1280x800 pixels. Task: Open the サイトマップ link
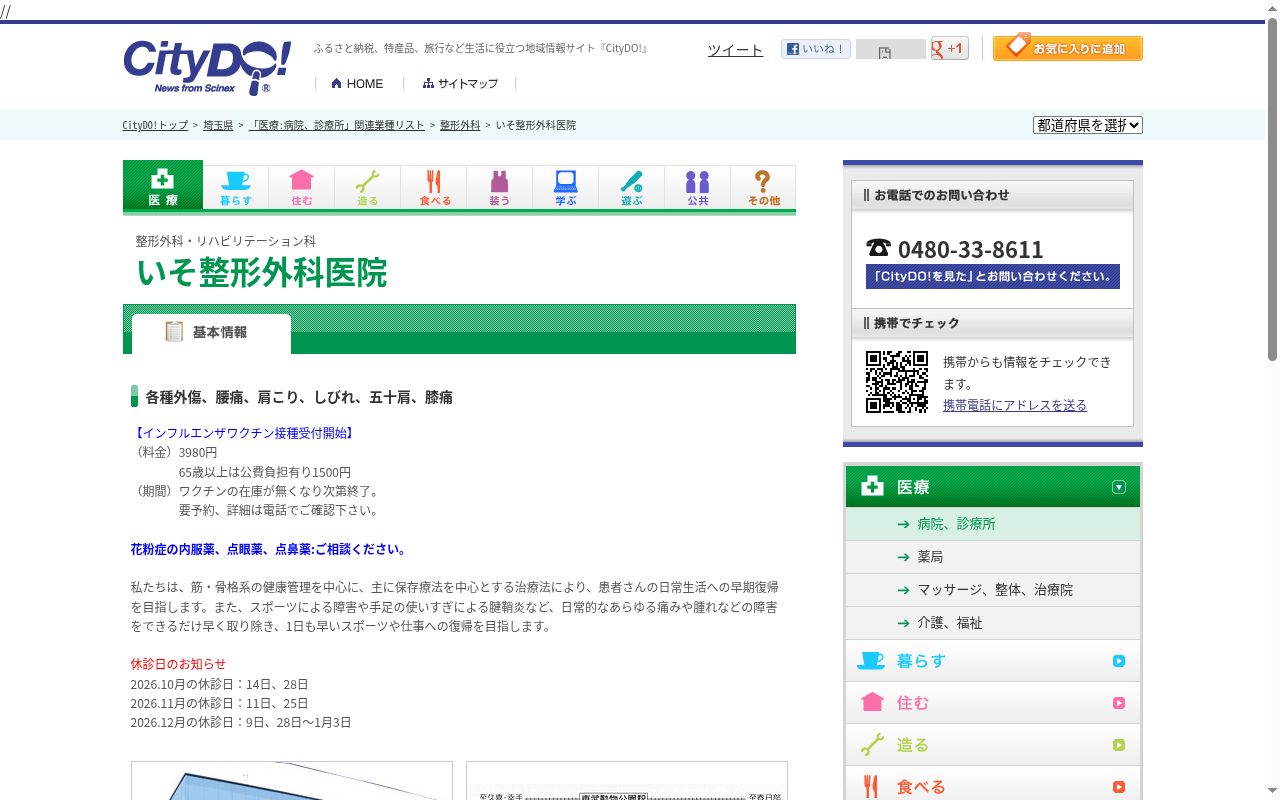pos(460,84)
